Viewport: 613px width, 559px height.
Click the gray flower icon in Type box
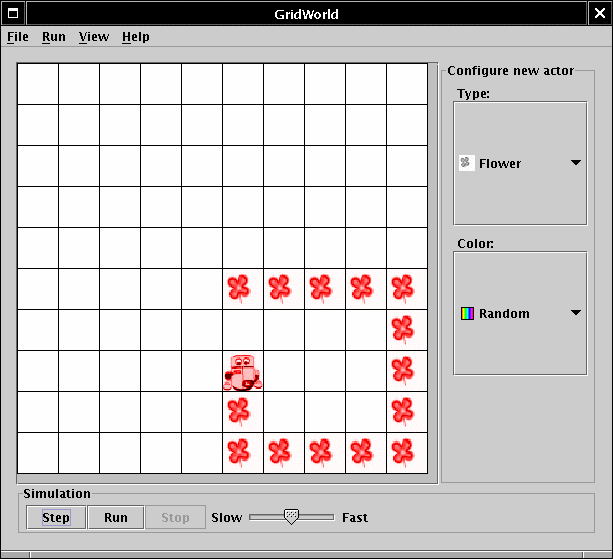(466, 163)
